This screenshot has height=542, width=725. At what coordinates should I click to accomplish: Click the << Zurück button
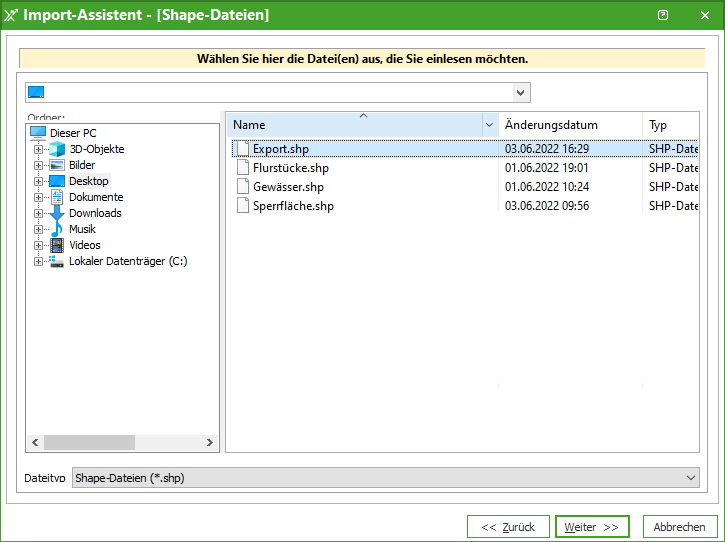(508, 527)
